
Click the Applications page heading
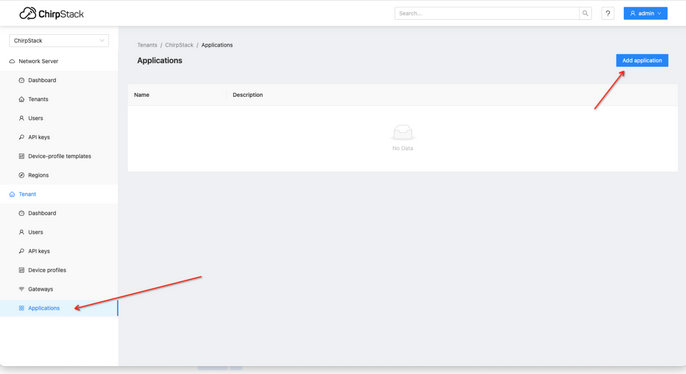(x=160, y=60)
